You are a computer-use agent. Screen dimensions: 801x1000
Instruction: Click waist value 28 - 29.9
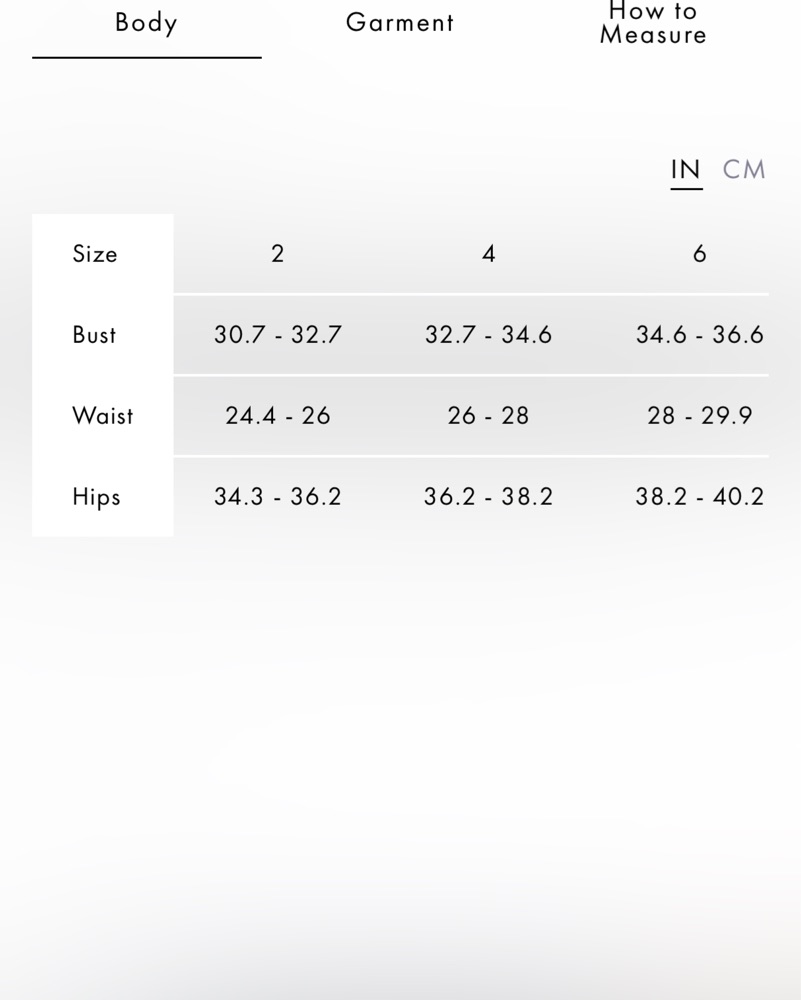(x=700, y=416)
